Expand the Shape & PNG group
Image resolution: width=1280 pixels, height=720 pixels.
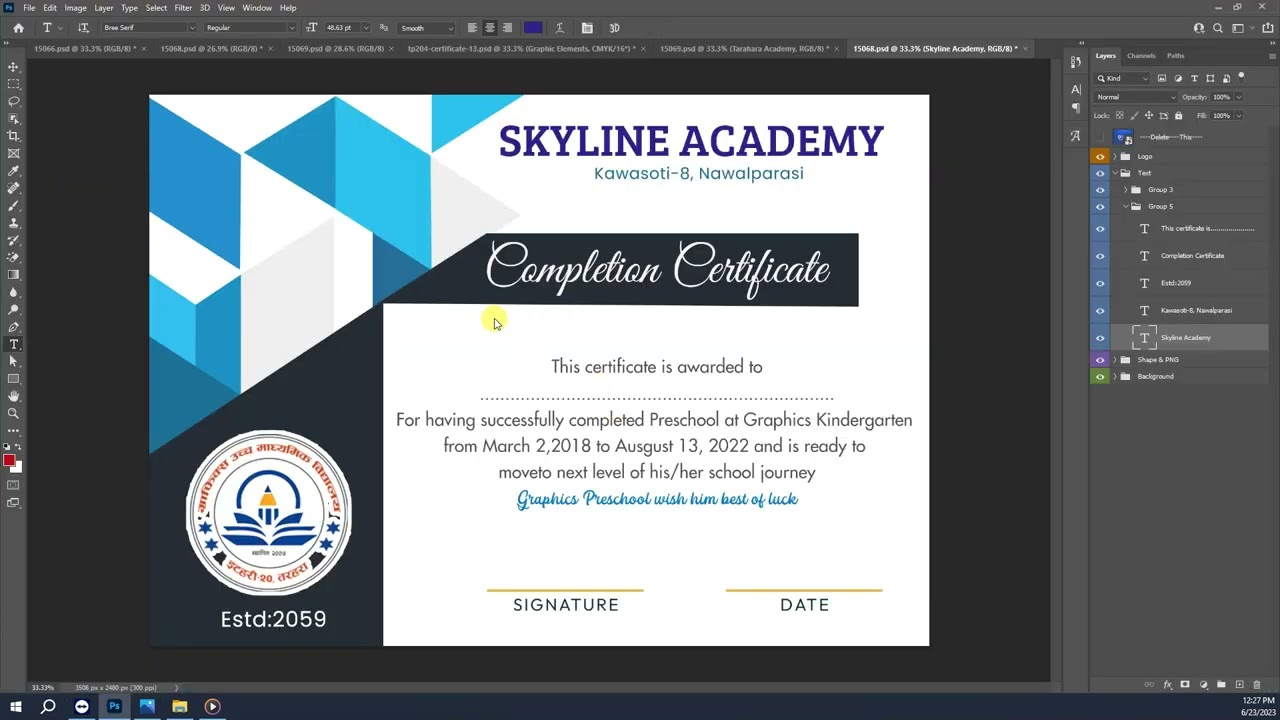[x=1115, y=360]
